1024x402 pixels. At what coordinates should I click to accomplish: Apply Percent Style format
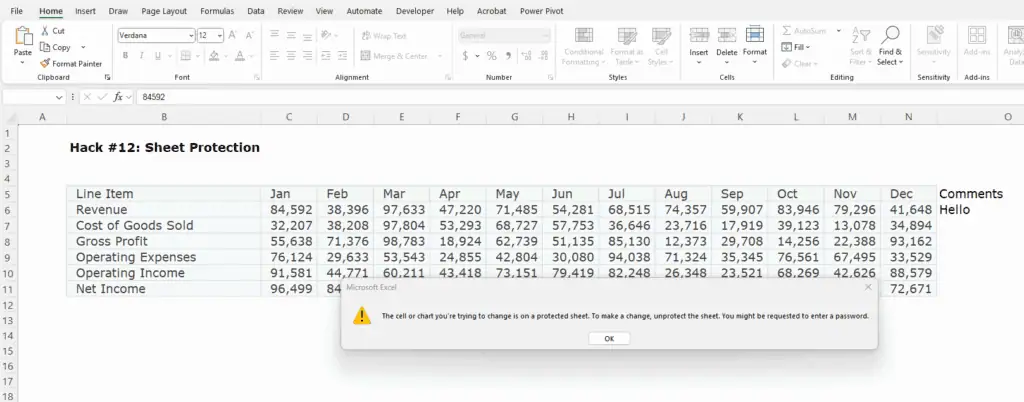coord(492,56)
